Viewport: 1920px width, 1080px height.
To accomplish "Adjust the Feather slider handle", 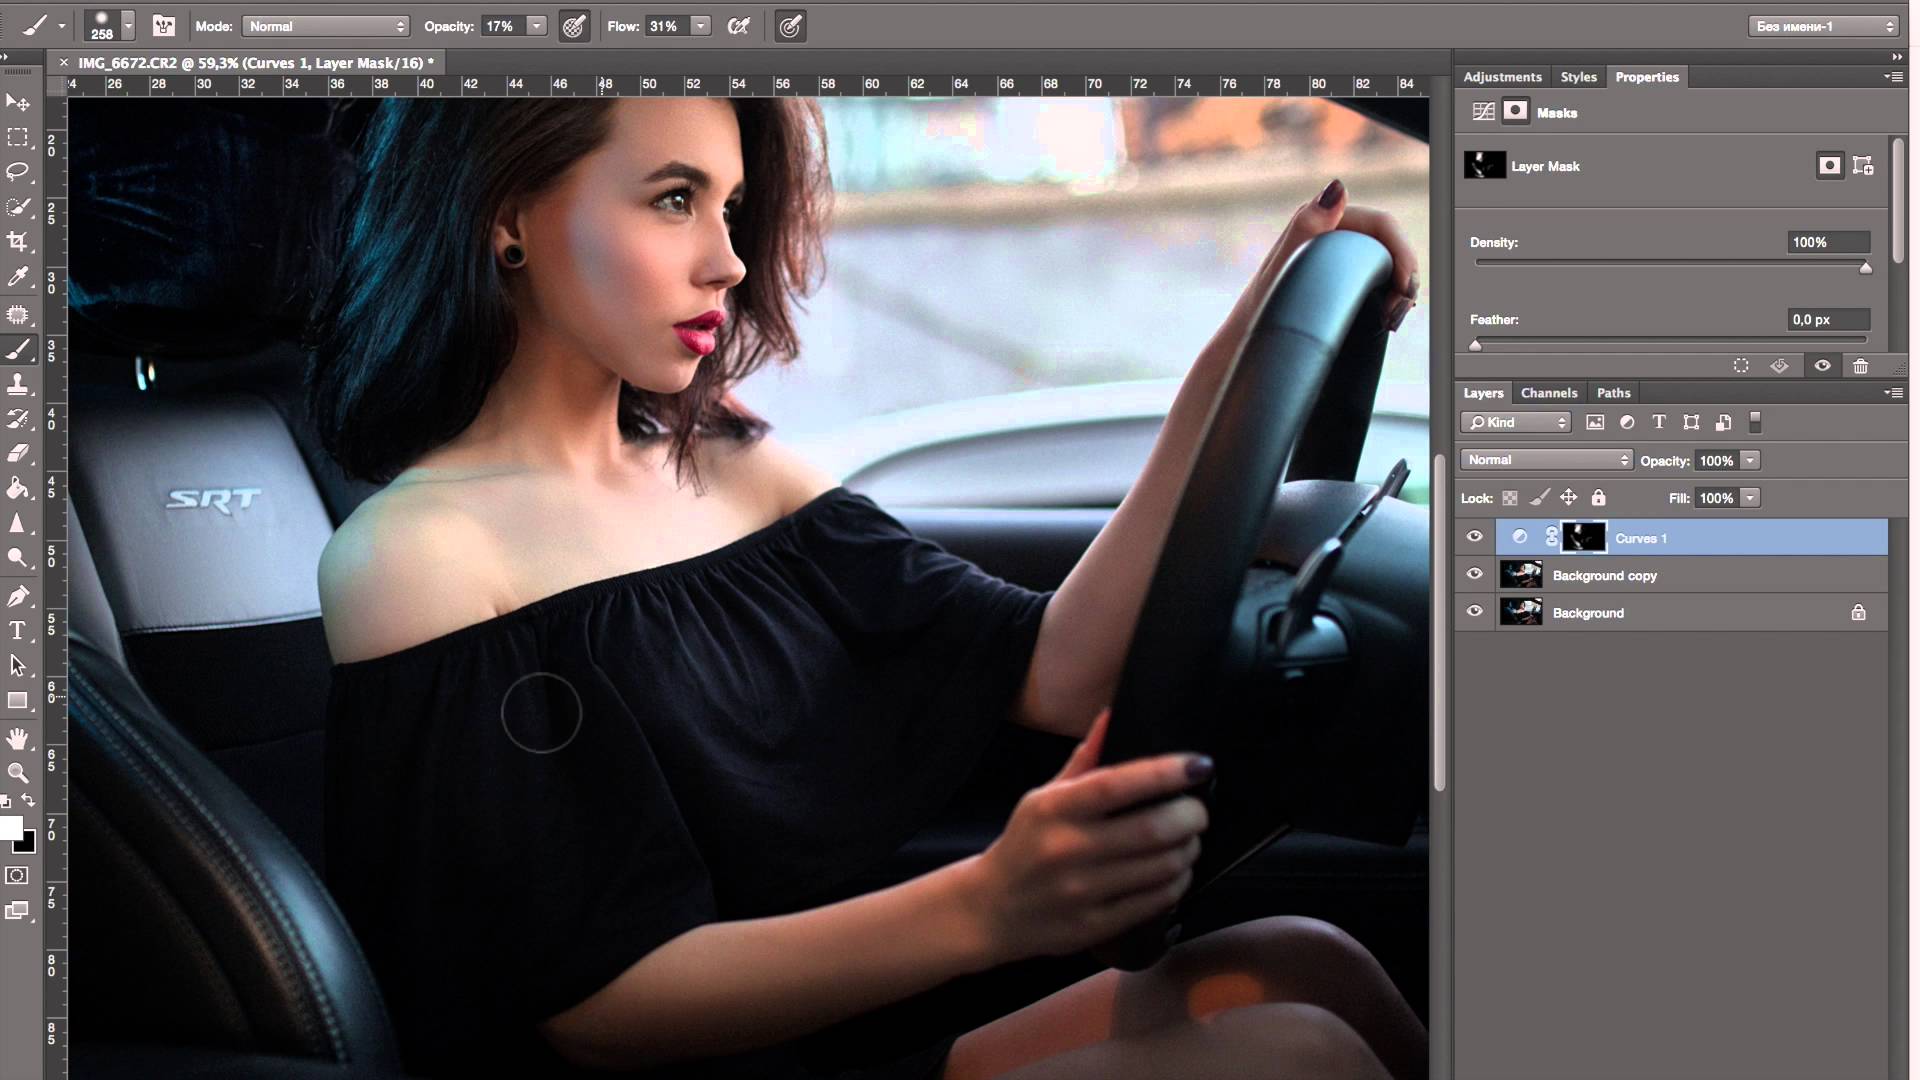I will click(1475, 345).
